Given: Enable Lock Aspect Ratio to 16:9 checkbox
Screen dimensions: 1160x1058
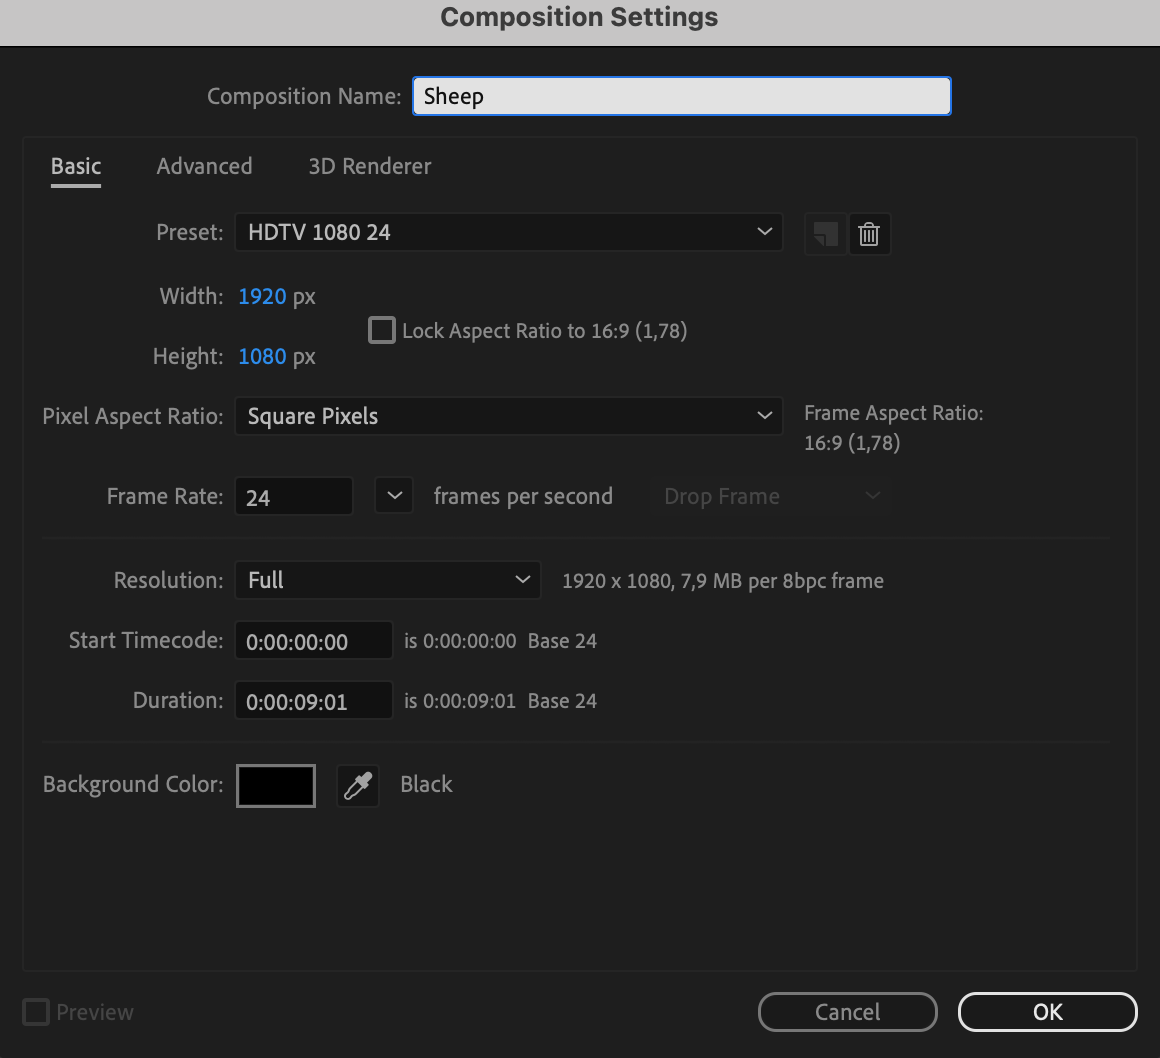Looking at the screenshot, I should [x=382, y=331].
